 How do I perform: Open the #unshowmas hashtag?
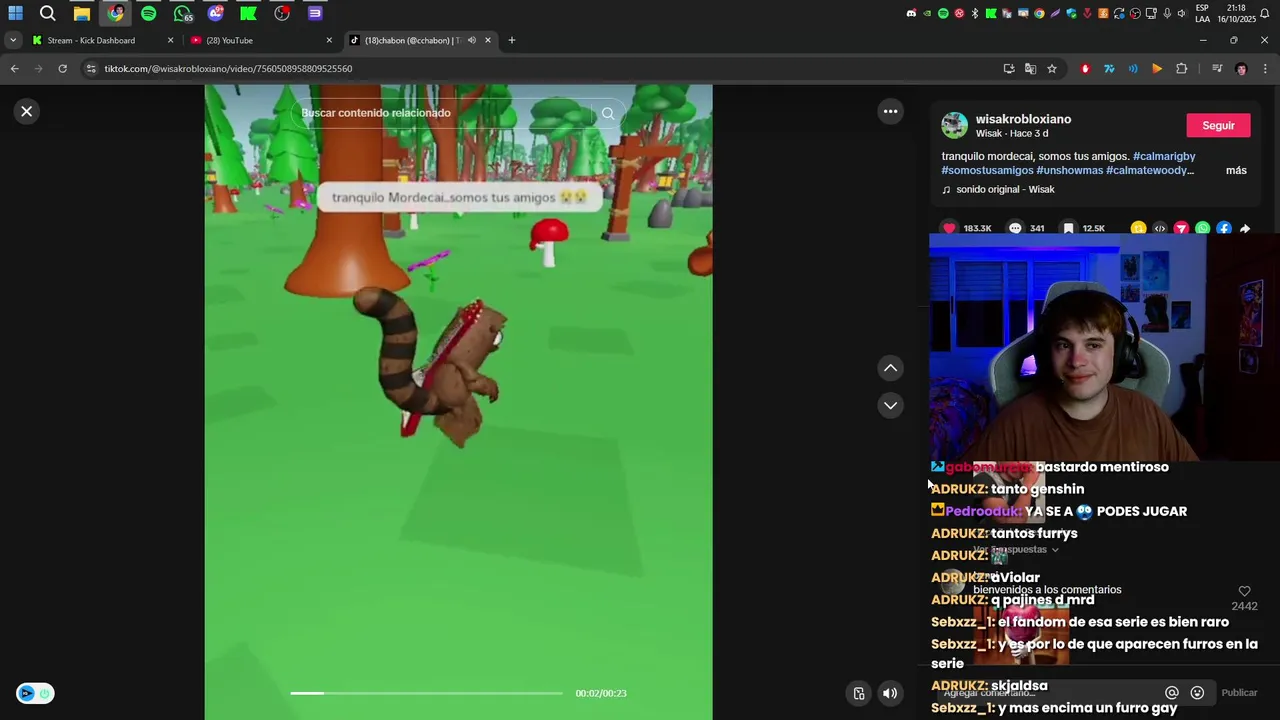pyautogui.click(x=1069, y=170)
